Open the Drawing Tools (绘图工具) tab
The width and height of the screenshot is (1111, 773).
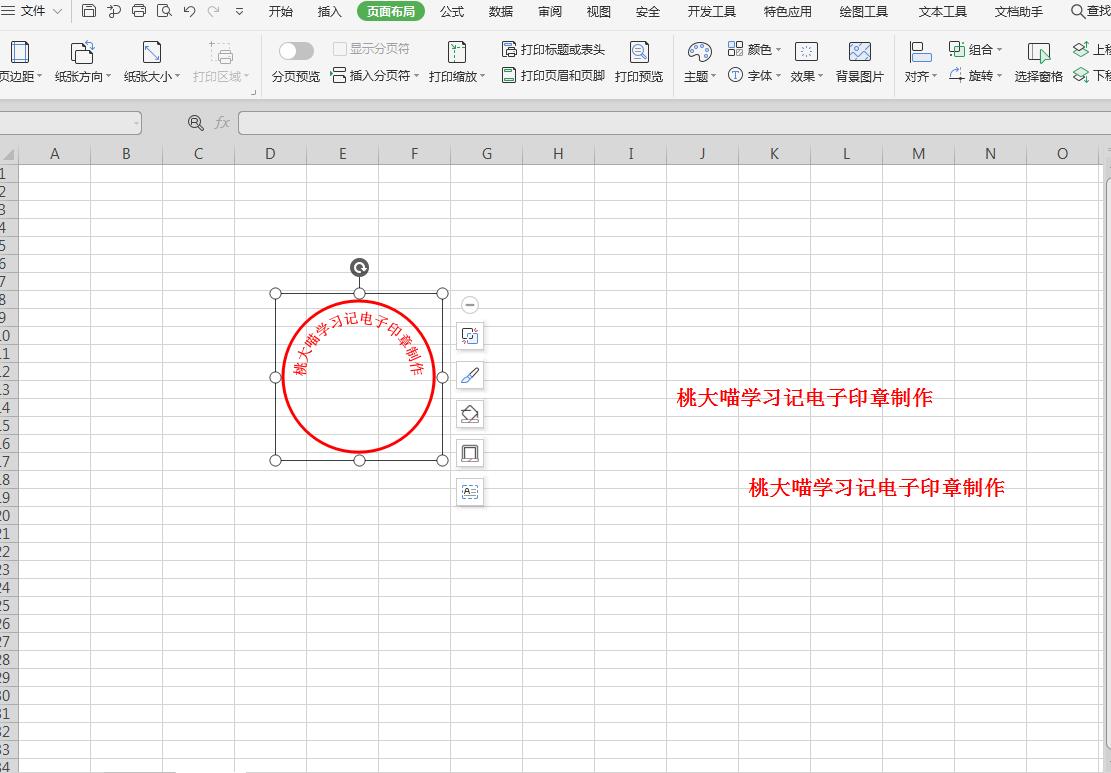point(863,11)
